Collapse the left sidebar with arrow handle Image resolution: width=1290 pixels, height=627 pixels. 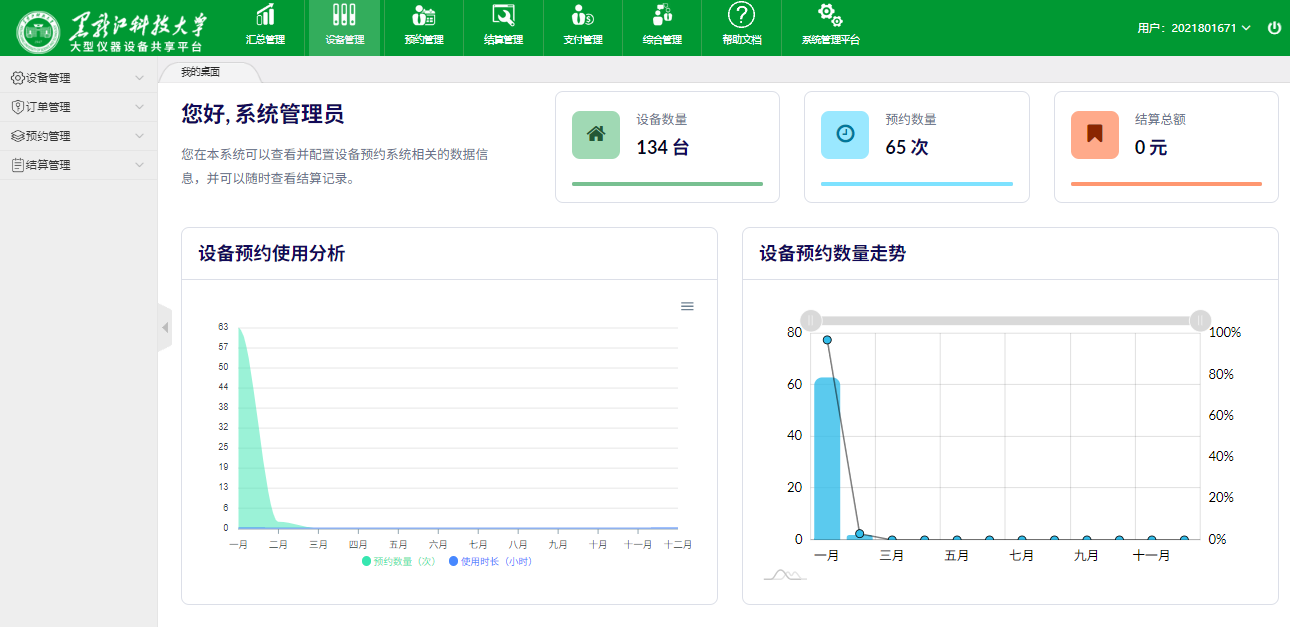(x=165, y=328)
